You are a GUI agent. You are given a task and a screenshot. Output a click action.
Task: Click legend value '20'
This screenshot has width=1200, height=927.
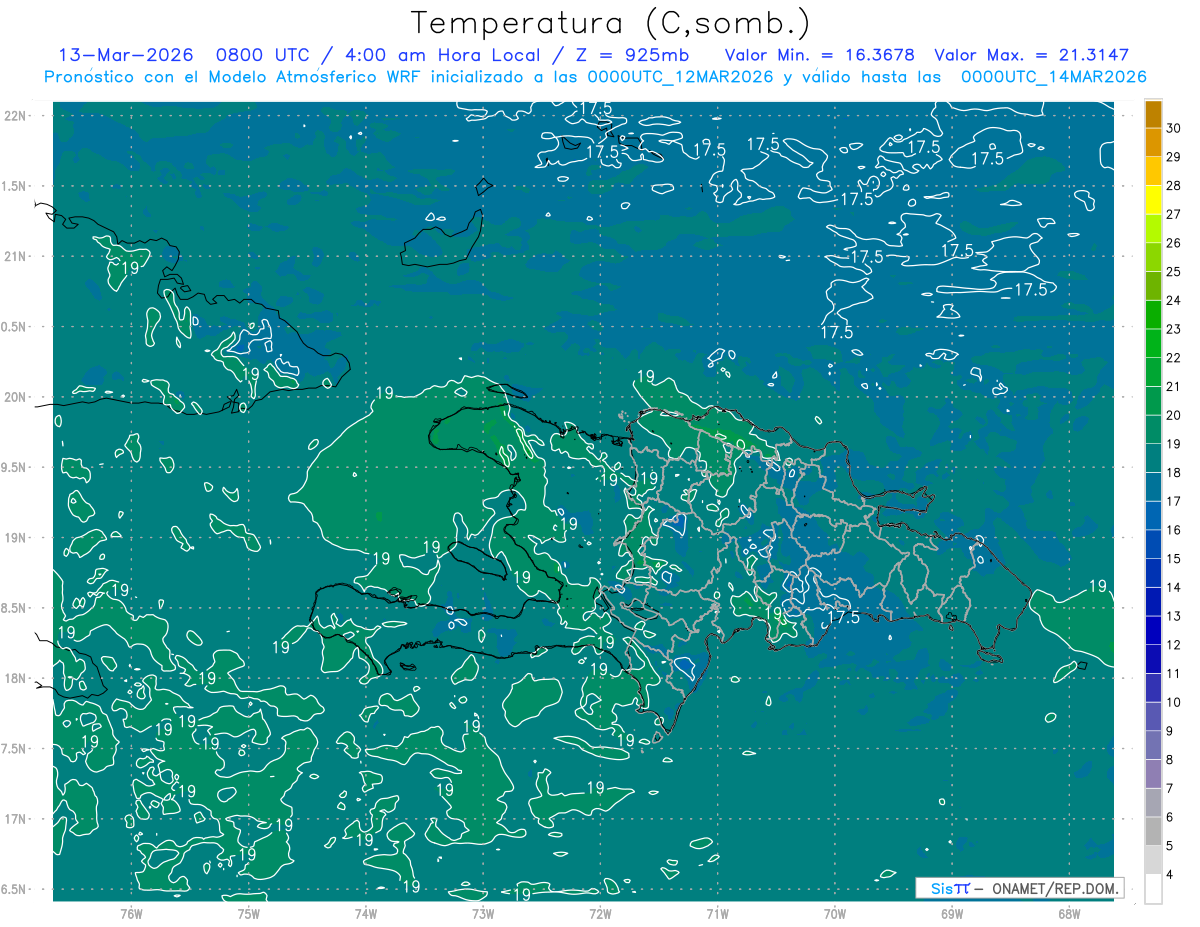click(1173, 415)
